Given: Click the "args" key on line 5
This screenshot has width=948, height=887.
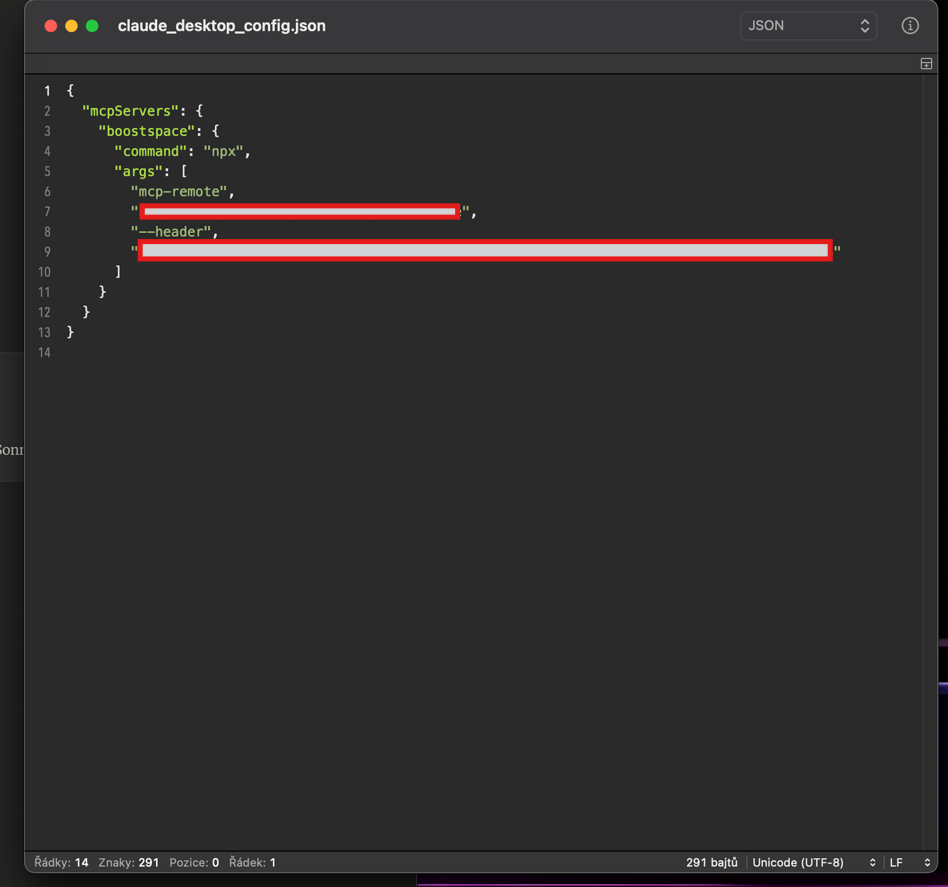Looking at the screenshot, I should point(139,172).
